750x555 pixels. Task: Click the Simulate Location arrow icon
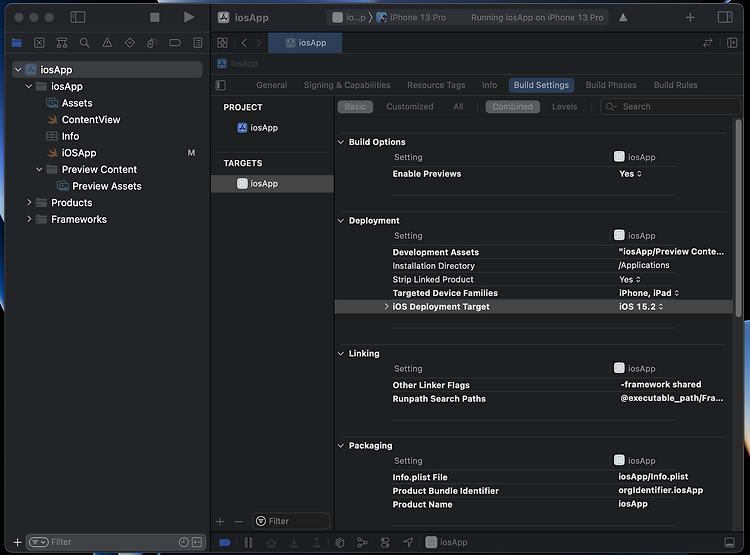coord(407,542)
